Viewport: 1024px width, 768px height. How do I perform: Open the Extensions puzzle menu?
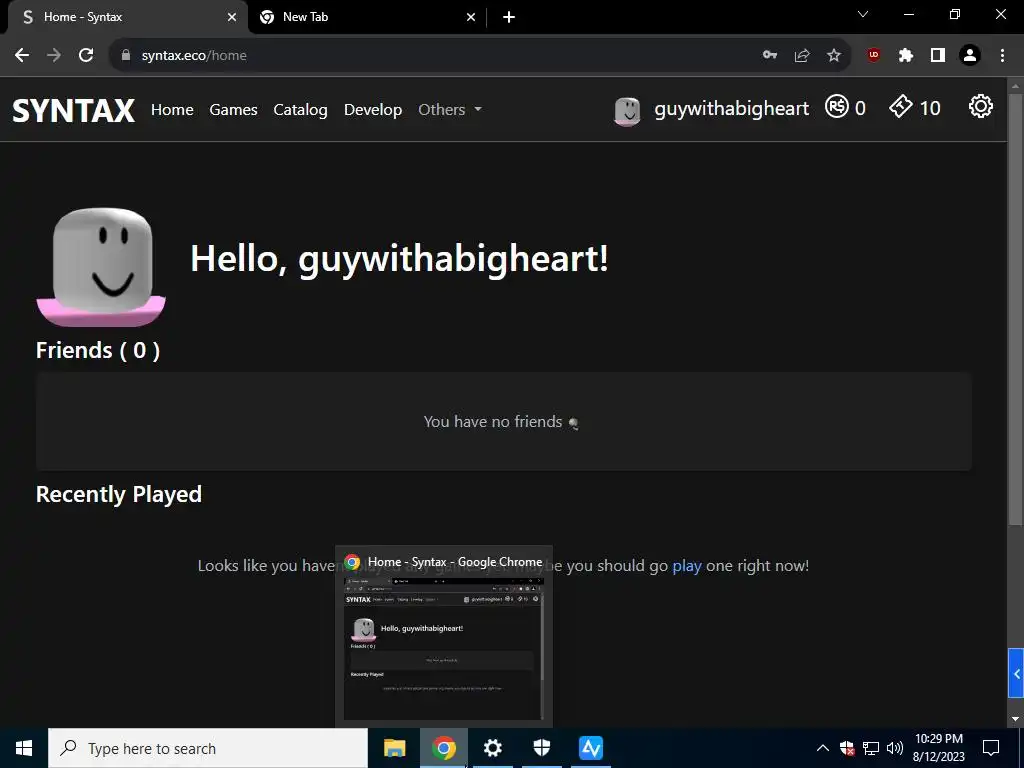tap(906, 56)
